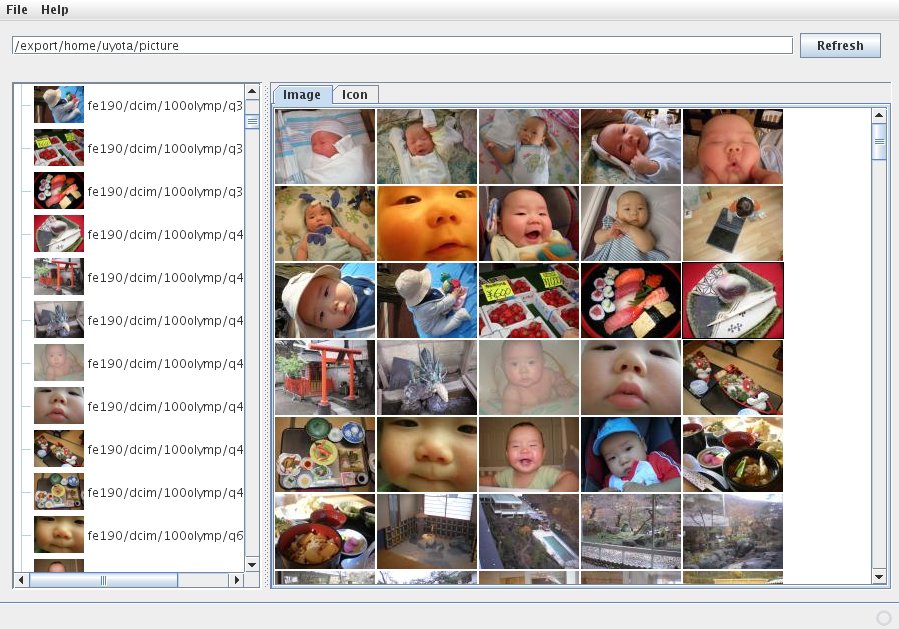Screen dimensions: 899x629
Task: Open the laughing baby in red seat photo
Action: point(529,223)
